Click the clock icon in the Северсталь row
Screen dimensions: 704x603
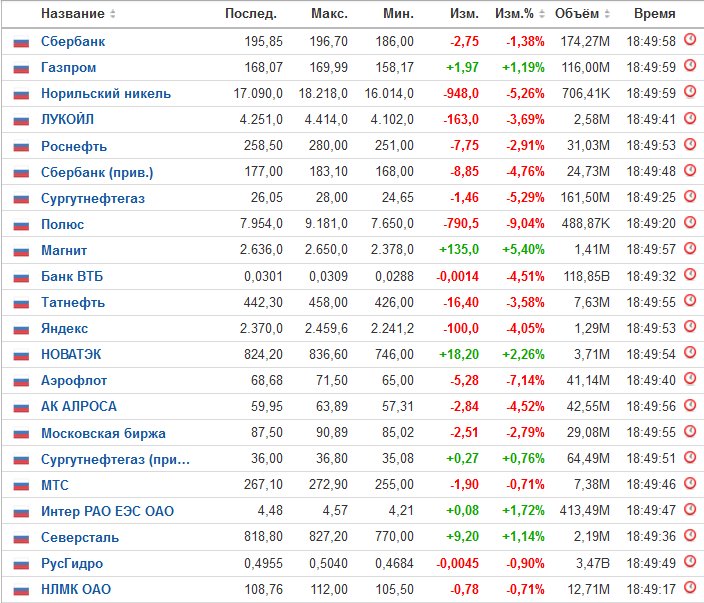(x=690, y=535)
